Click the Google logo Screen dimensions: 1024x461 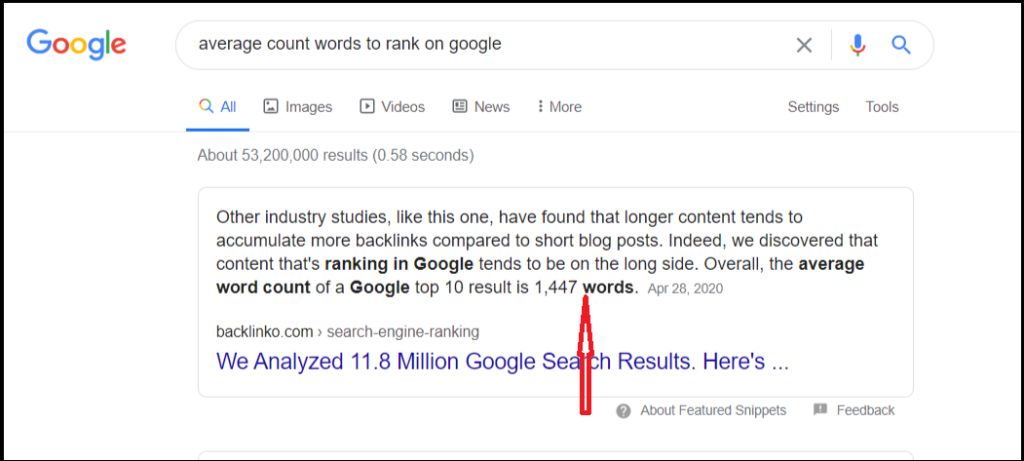pyautogui.click(x=76, y=44)
